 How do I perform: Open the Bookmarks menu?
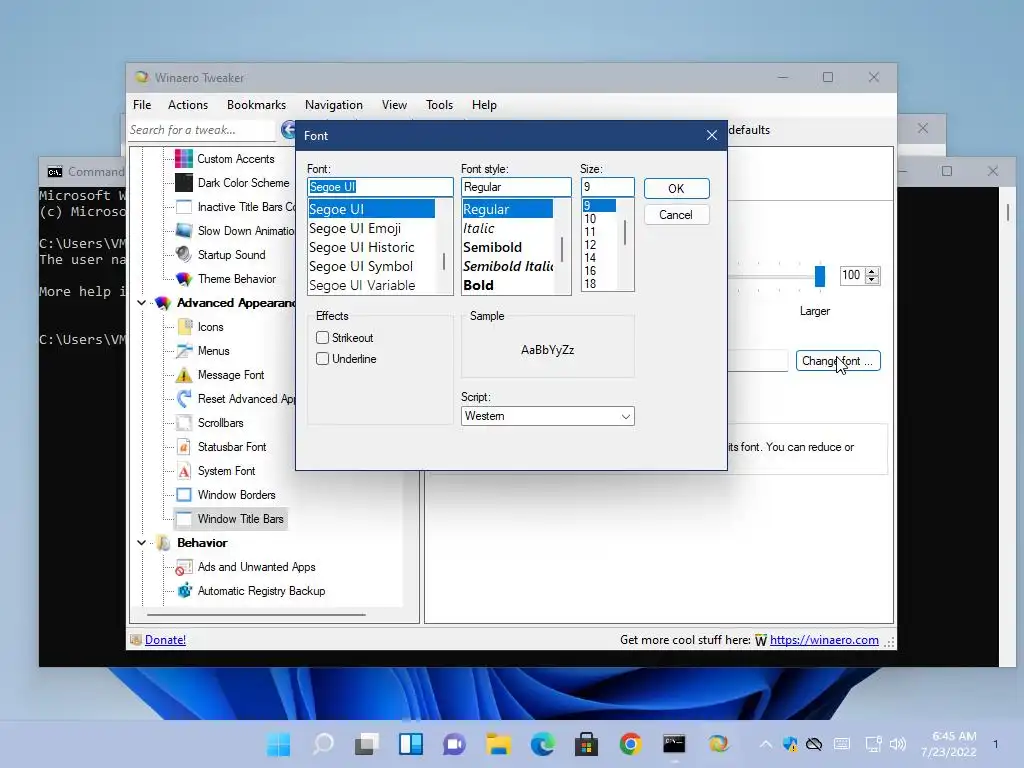257,104
